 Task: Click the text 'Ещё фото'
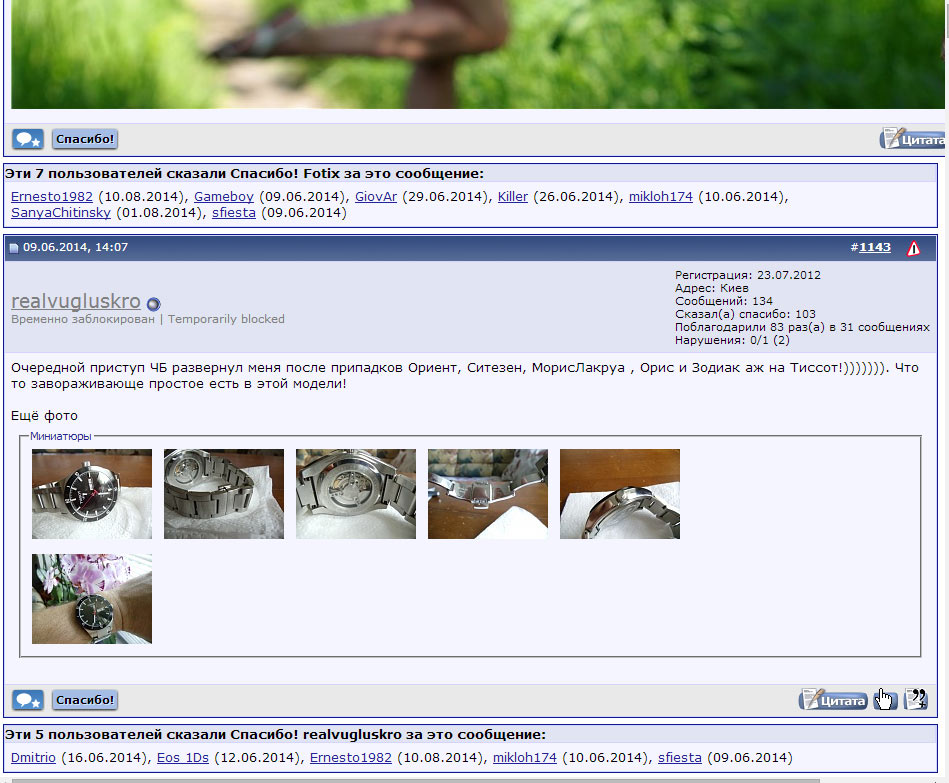44,416
